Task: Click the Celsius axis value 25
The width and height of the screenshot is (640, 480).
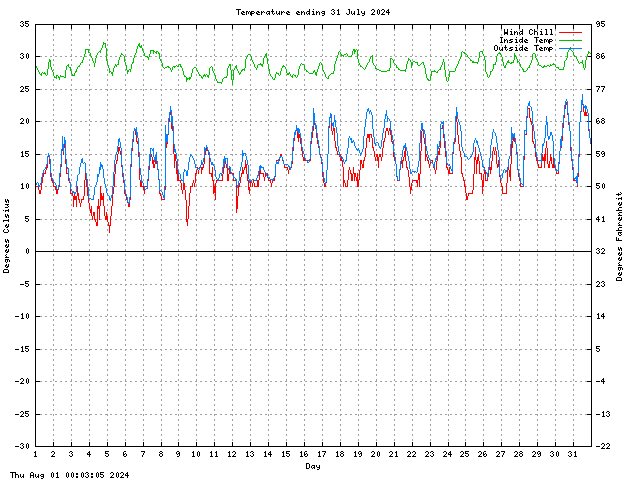Action: pyautogui.click(x=24, y=89)
